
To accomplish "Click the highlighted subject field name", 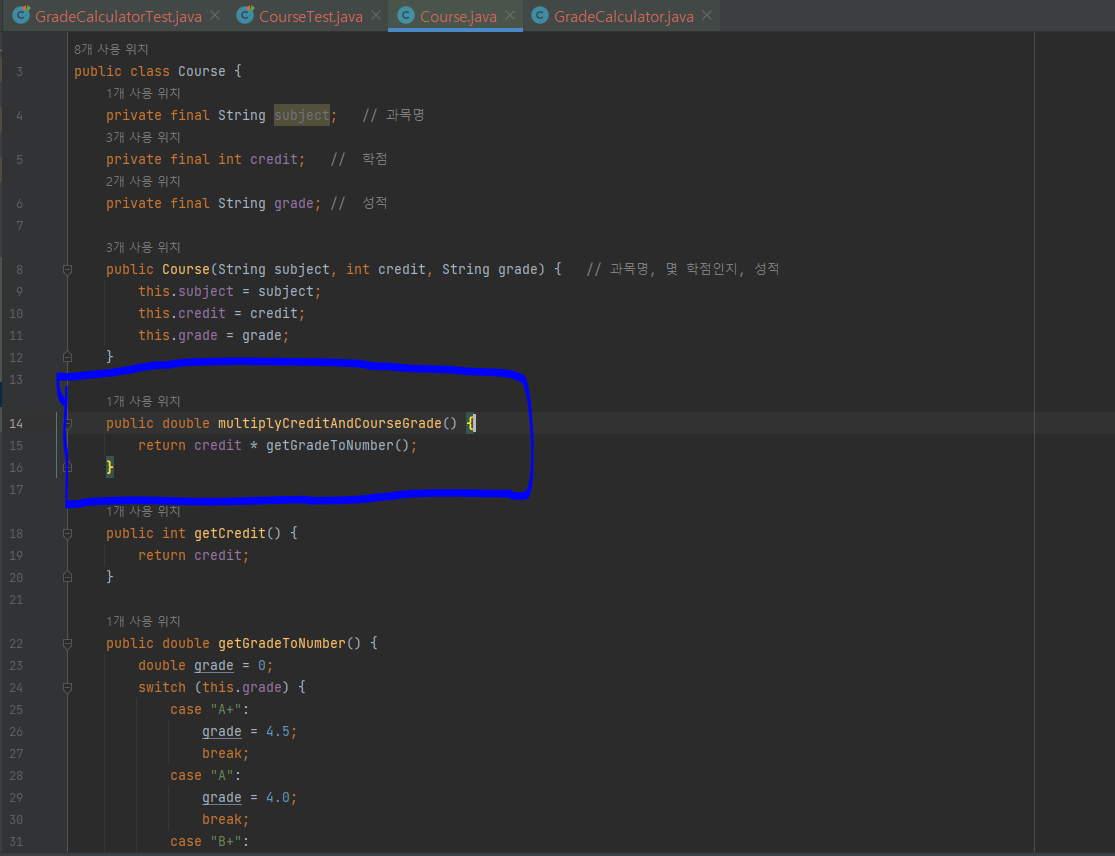I will coord(302,115).
